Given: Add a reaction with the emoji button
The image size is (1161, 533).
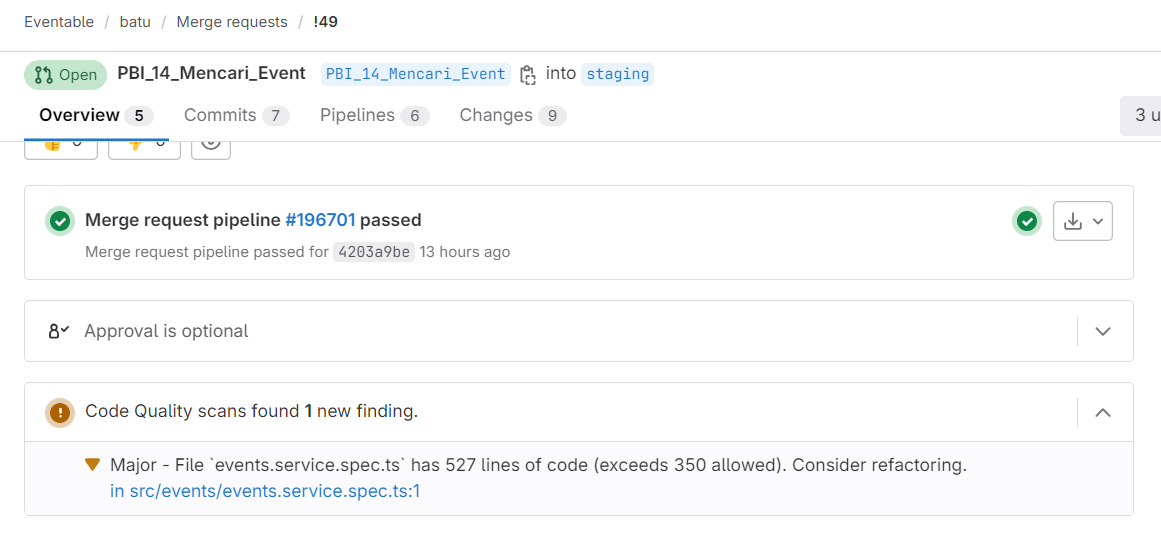Looking at the screenshot, I should 211,146.
